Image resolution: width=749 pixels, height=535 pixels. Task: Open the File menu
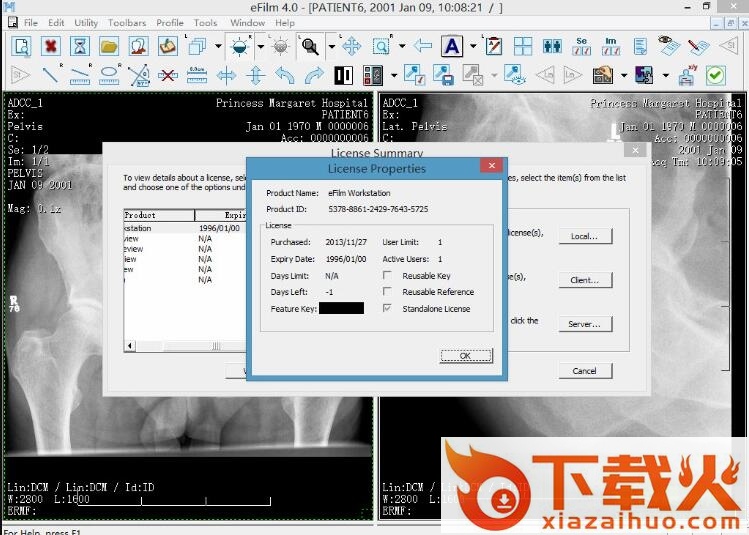pyautogui.click(x=31, y=22)
